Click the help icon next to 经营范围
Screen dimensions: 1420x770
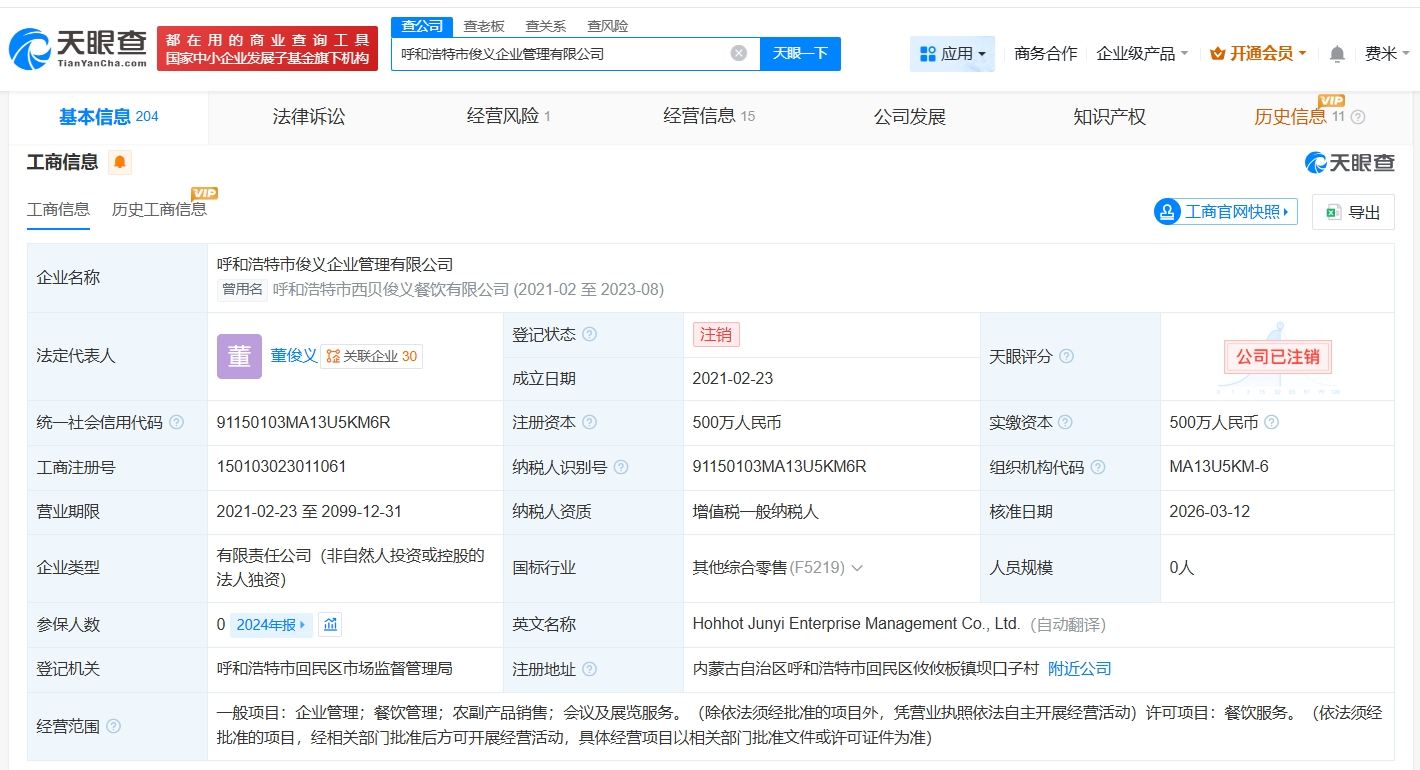[113, 726]
